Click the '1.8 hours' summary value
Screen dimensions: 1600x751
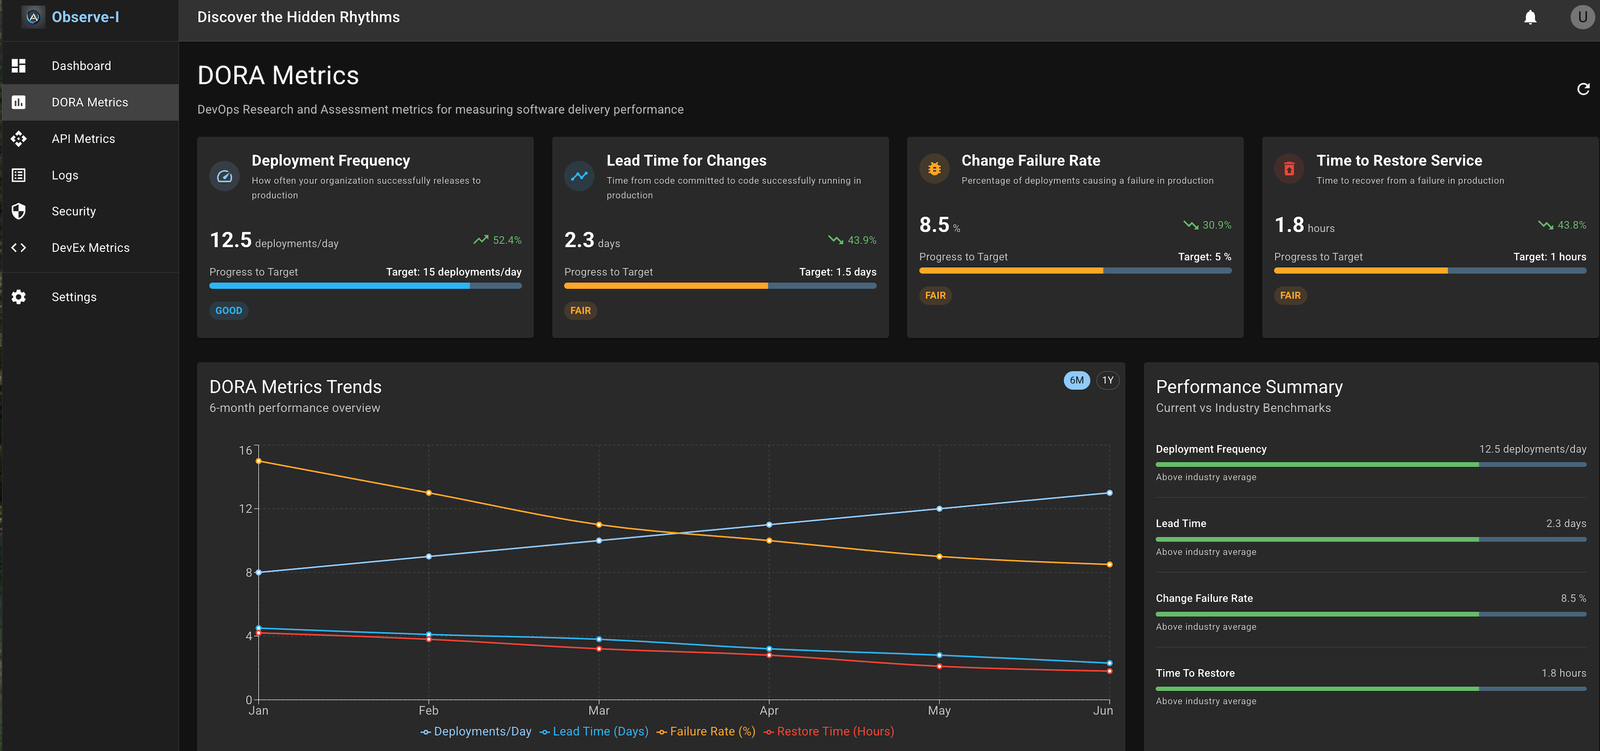pyautogui.click(x=1564, y=673)
